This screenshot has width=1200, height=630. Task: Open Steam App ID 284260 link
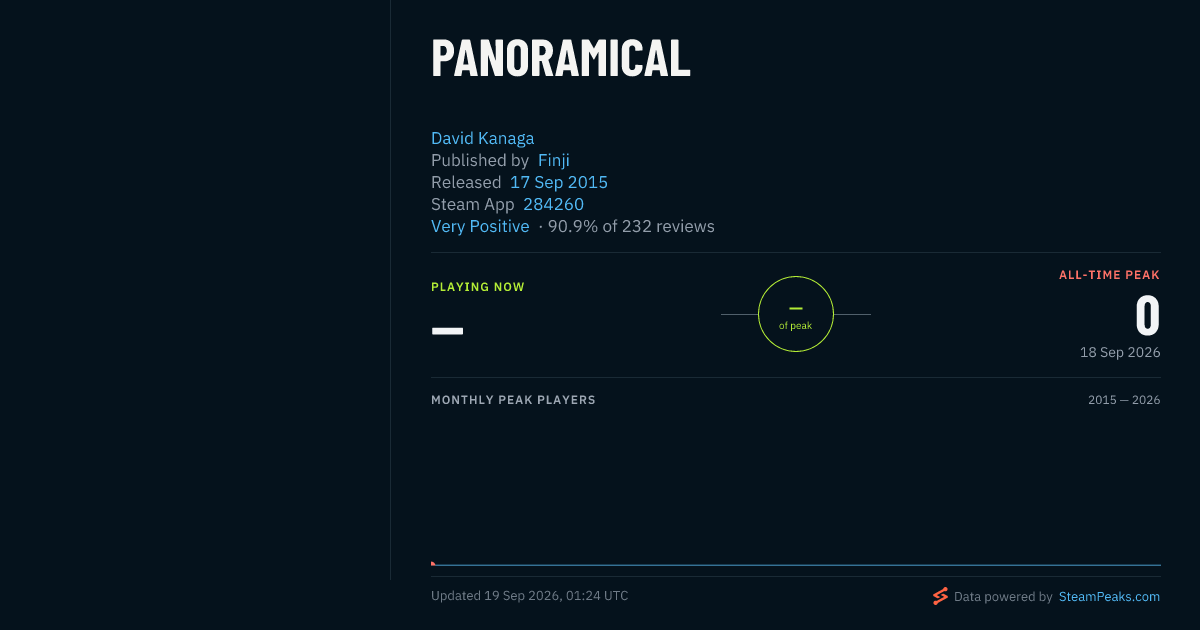pyautogui.click(x=553, y=204)
